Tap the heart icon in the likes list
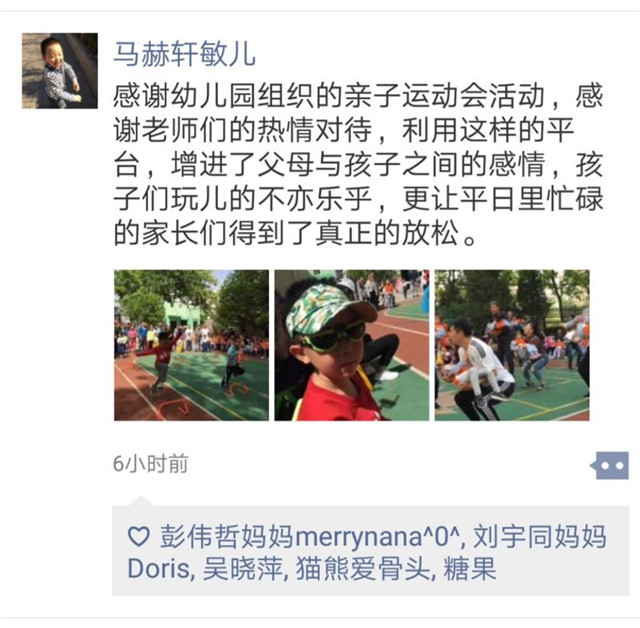This screenshot has width=640, height=628. (x=138, y=536)
